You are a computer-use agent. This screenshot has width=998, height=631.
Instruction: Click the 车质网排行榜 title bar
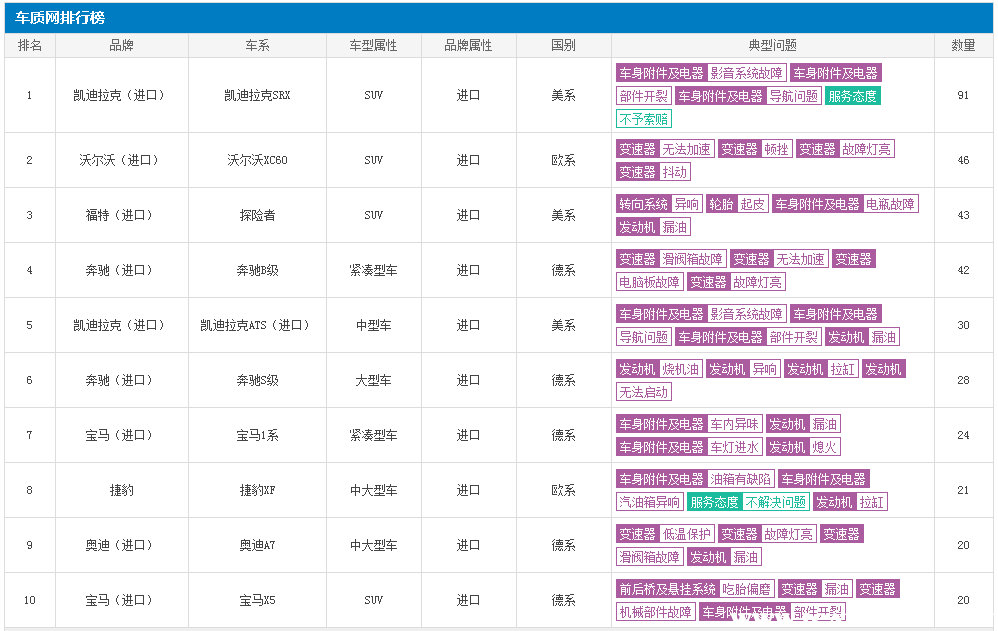pos(60,18)
